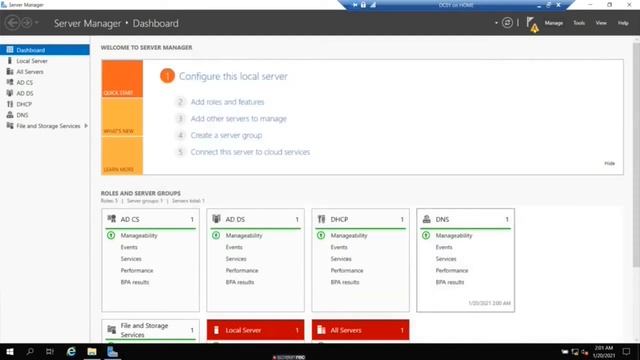Open the Learn More tile
This screenshot has width=640, height=360.
(122, 156)
